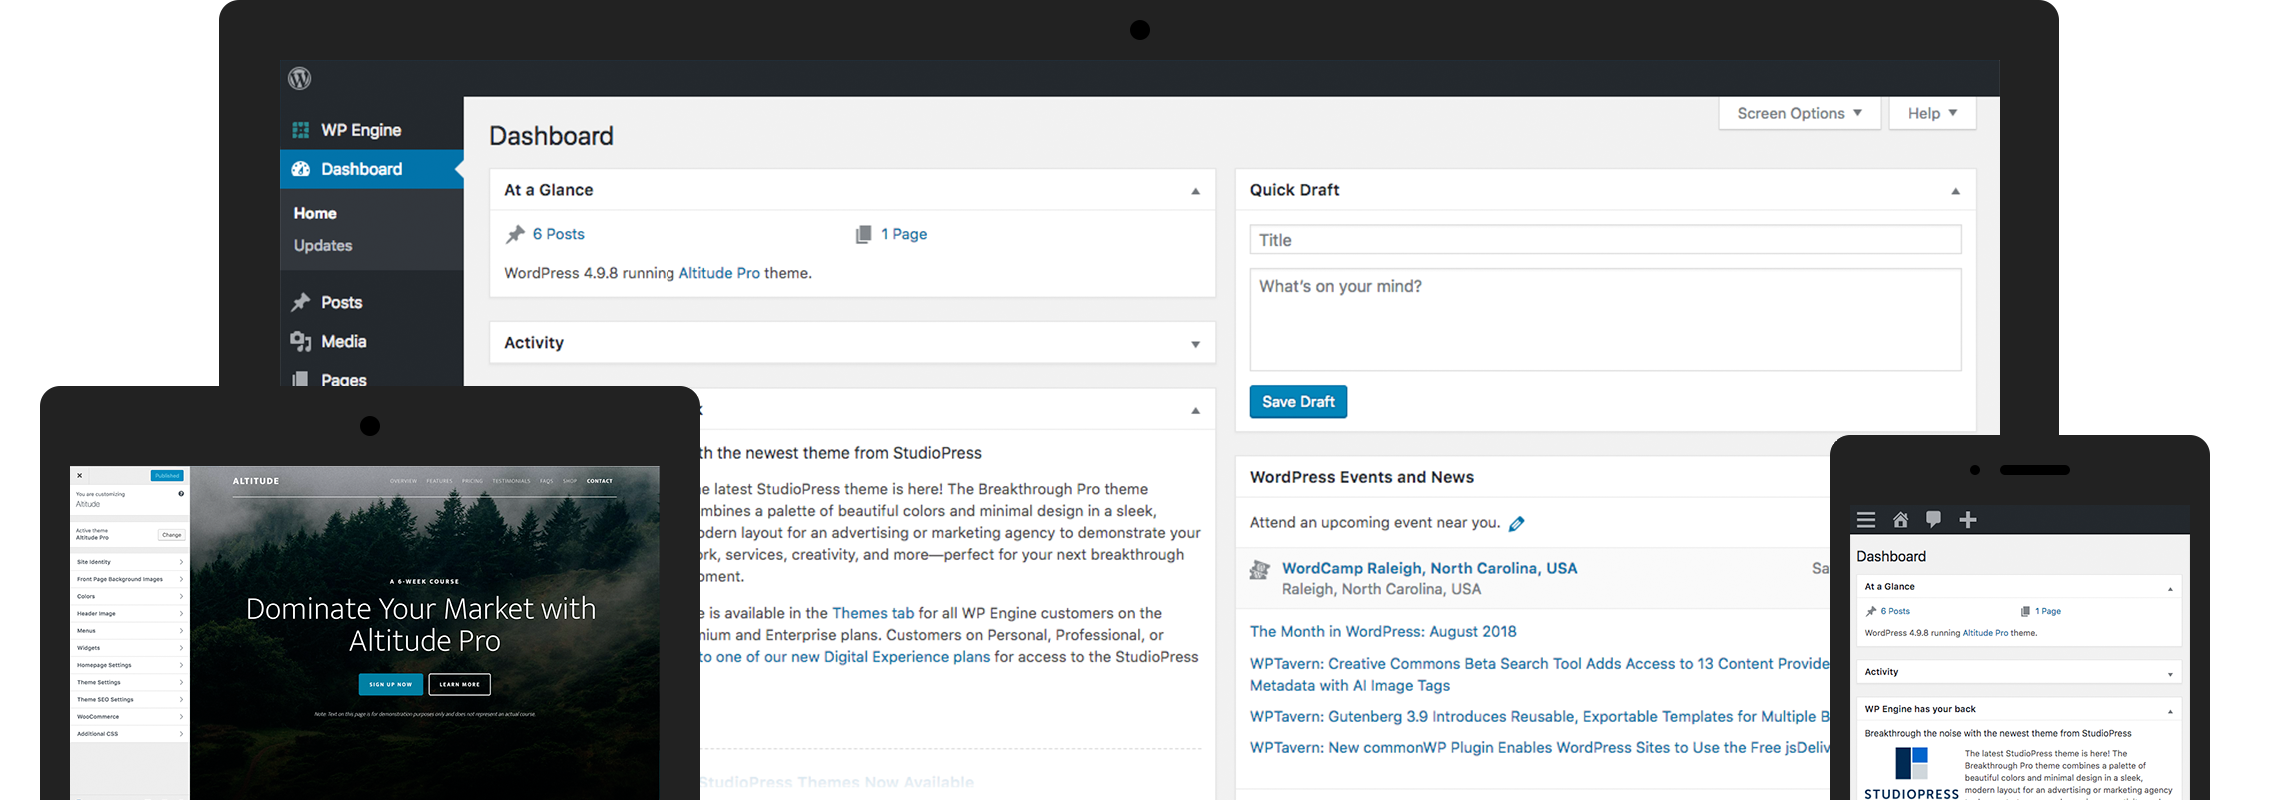2280x800 pixels.
Task: Expand the Colors section in the Customizer
Action: pos(130,596)
